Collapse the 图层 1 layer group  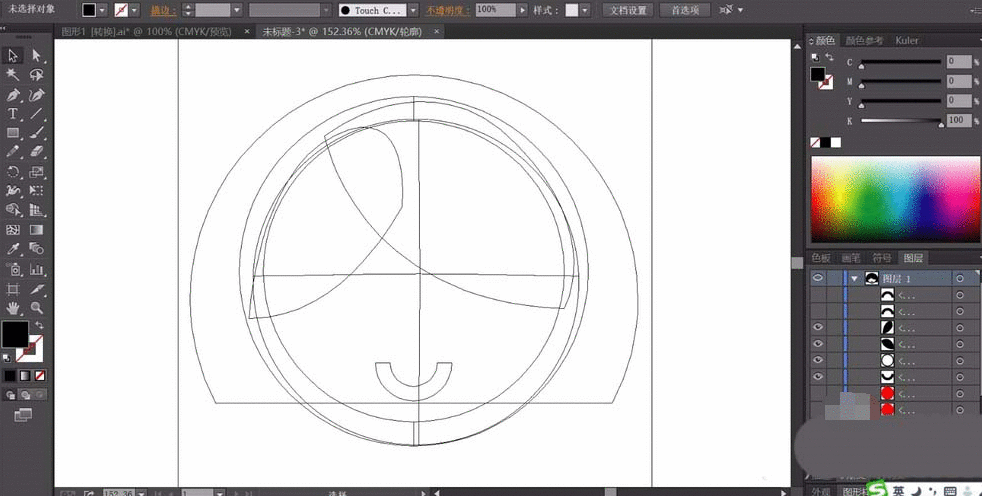pyautogui.click(x=854, y=279)
